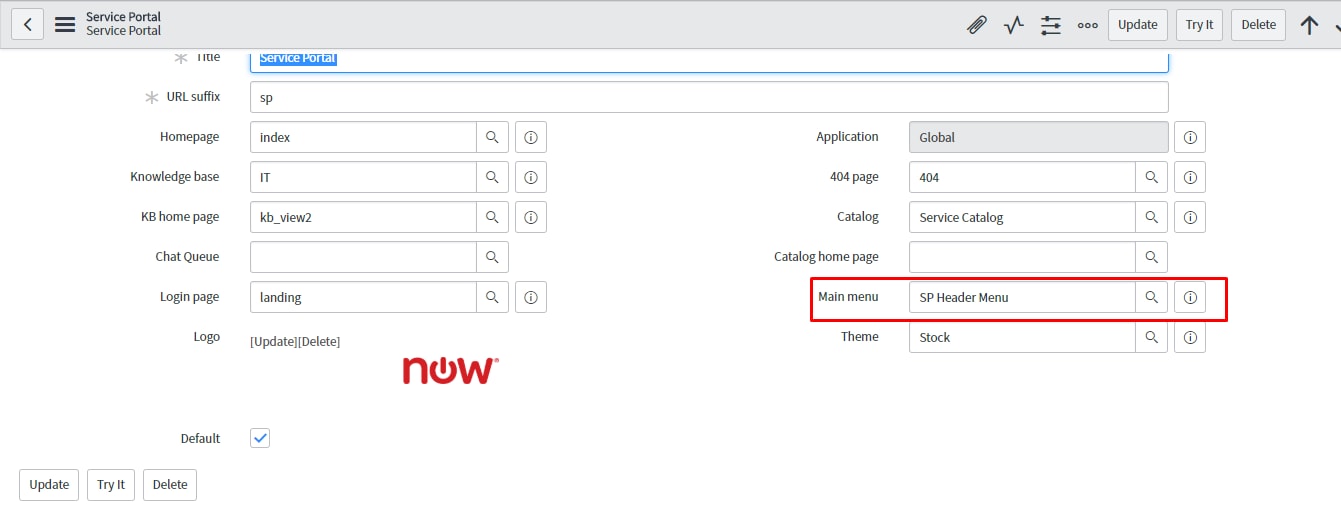Click the Update button in header

[1137, 25]
